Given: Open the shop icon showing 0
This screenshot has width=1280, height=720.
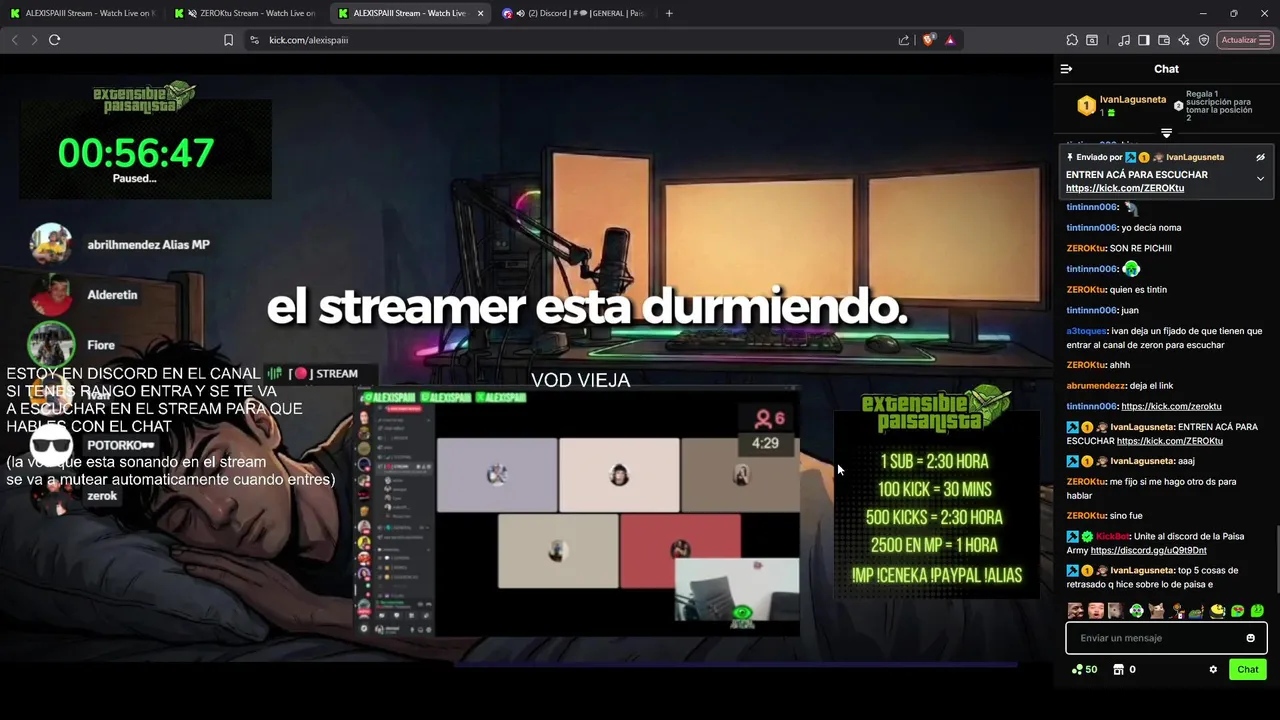Looking at the screenshot, I should pos(1124,669).
